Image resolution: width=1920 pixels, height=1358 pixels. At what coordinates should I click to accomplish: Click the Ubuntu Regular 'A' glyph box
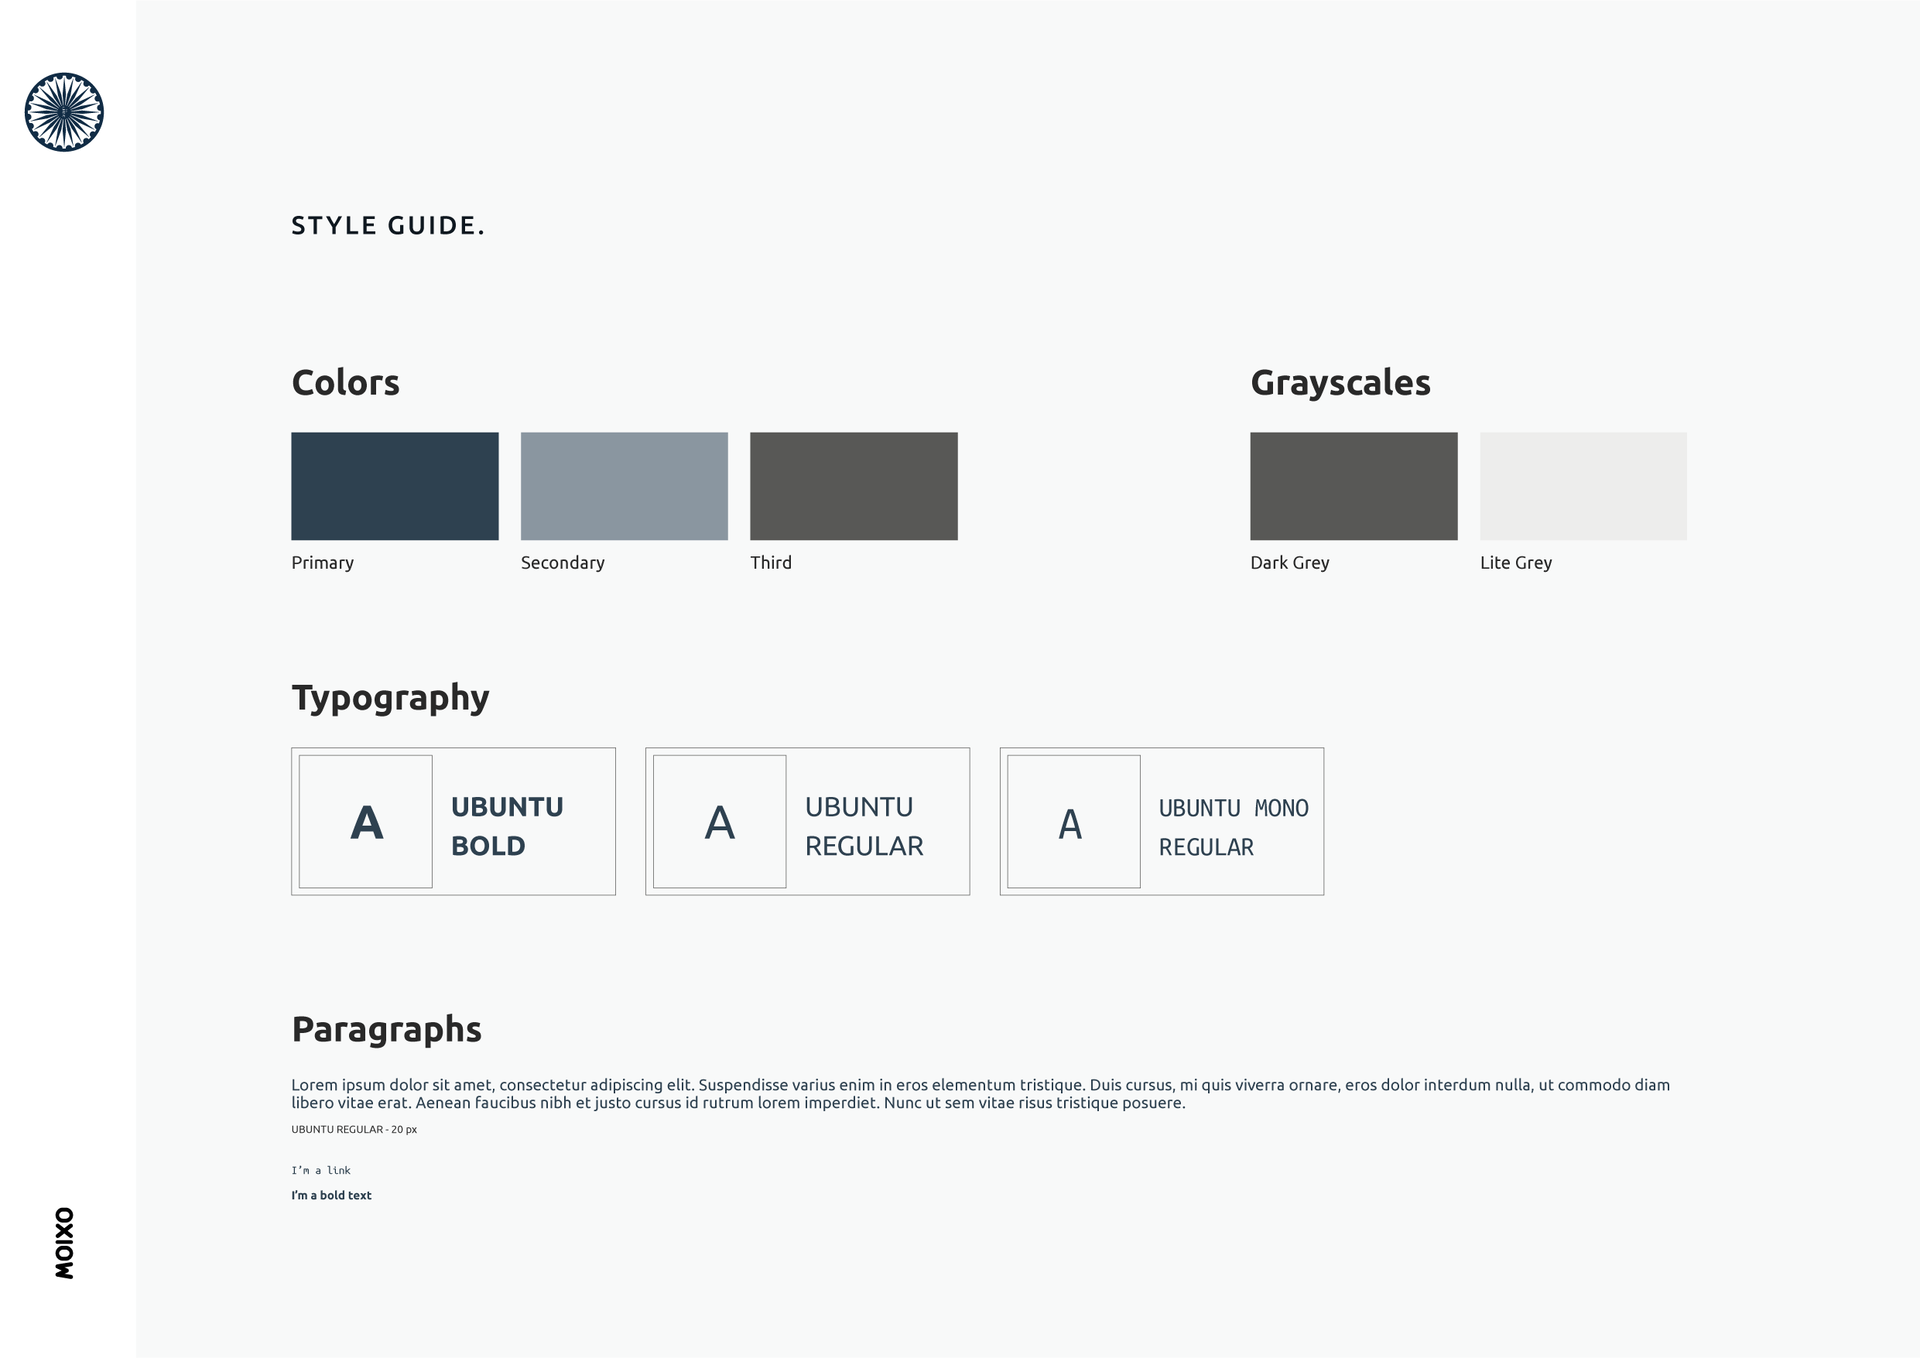click(x=720, y=821)
